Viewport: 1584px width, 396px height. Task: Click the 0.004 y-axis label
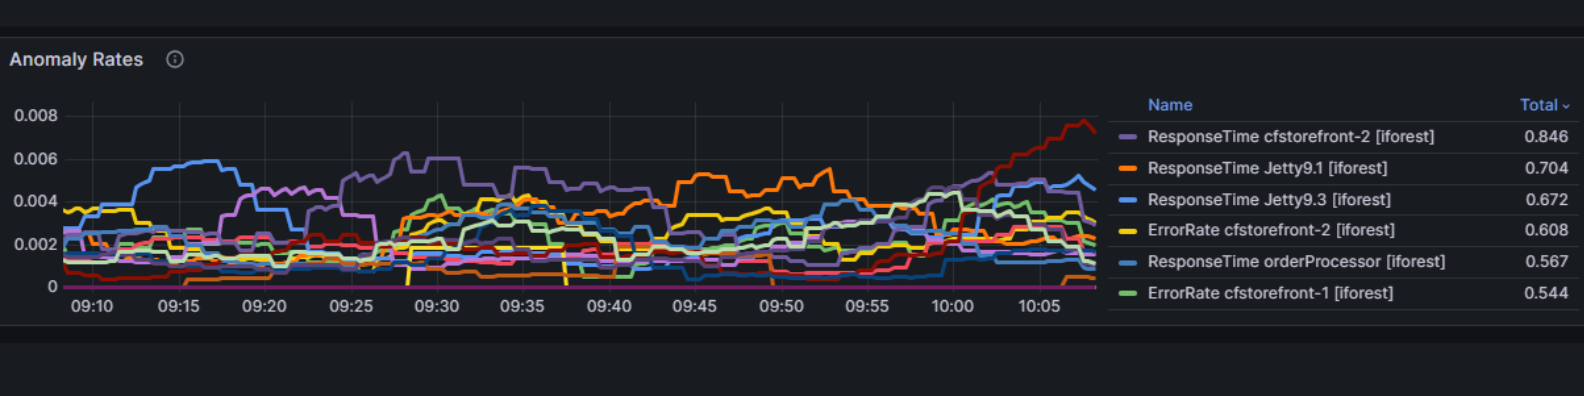[x=36, y=201]
